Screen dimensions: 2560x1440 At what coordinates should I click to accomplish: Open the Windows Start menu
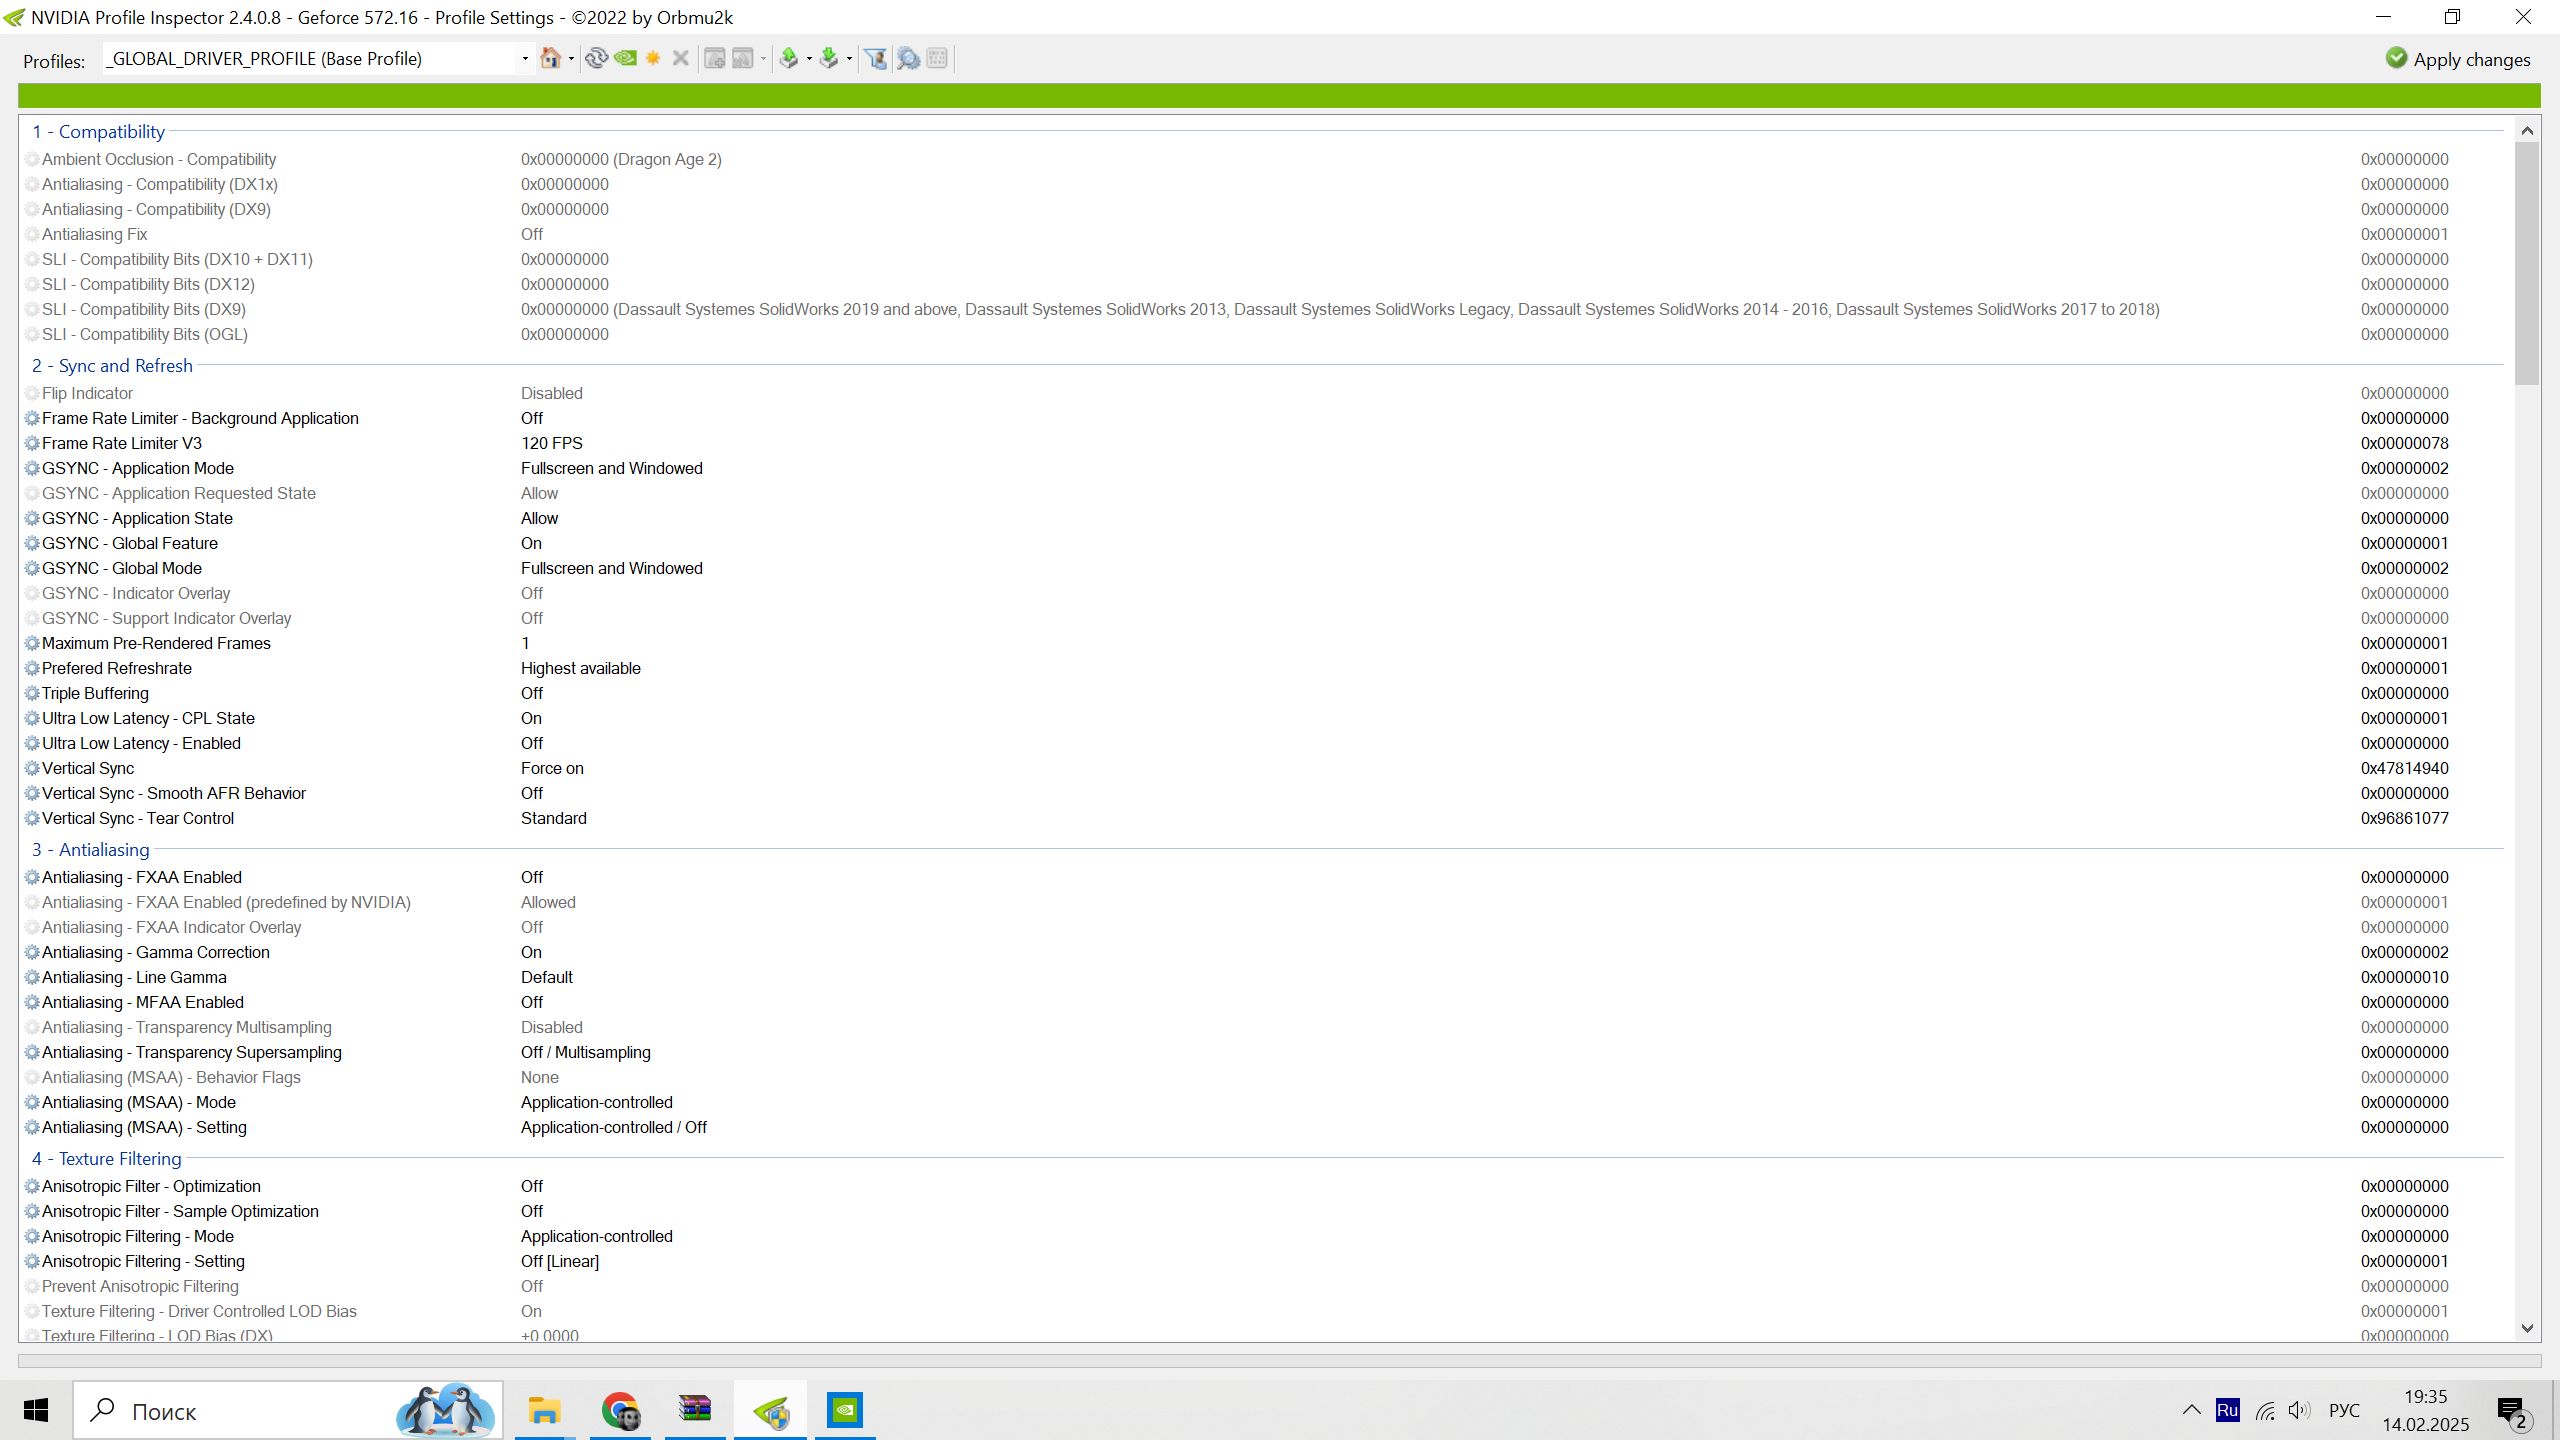point(36,1410)
